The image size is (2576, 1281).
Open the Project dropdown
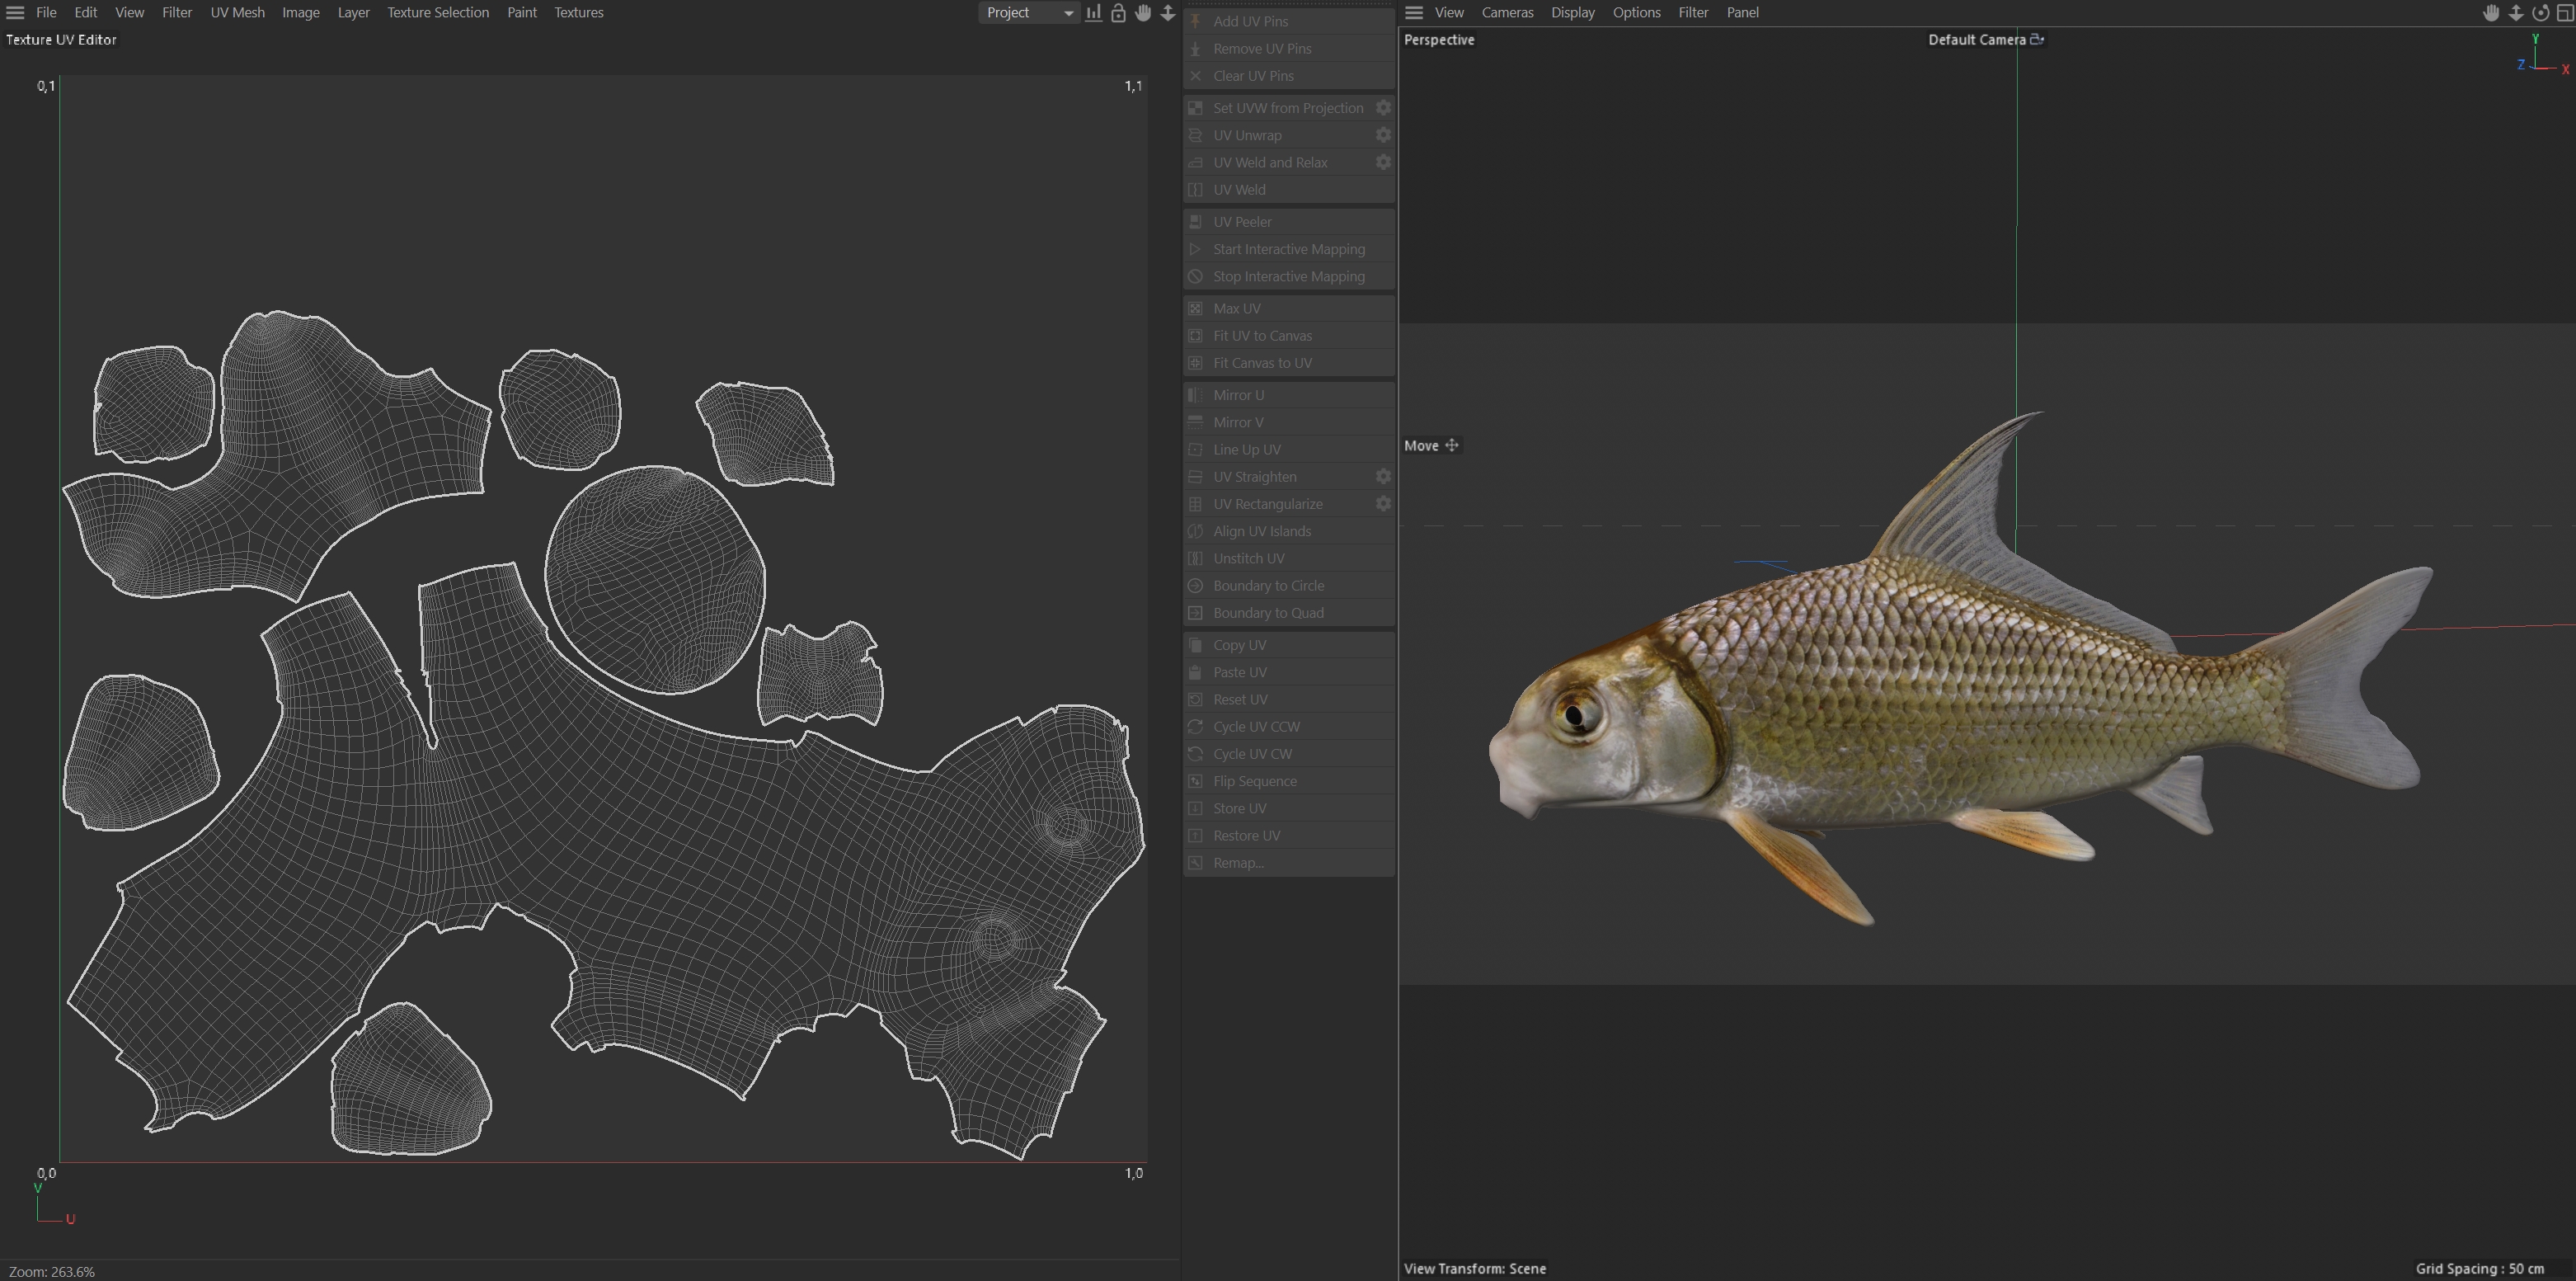click(x=1028, y=13)
